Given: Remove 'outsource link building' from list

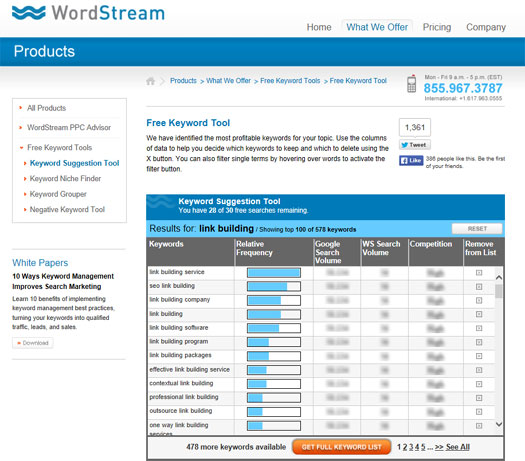Looking at the screenshot, I should (479, 412).
